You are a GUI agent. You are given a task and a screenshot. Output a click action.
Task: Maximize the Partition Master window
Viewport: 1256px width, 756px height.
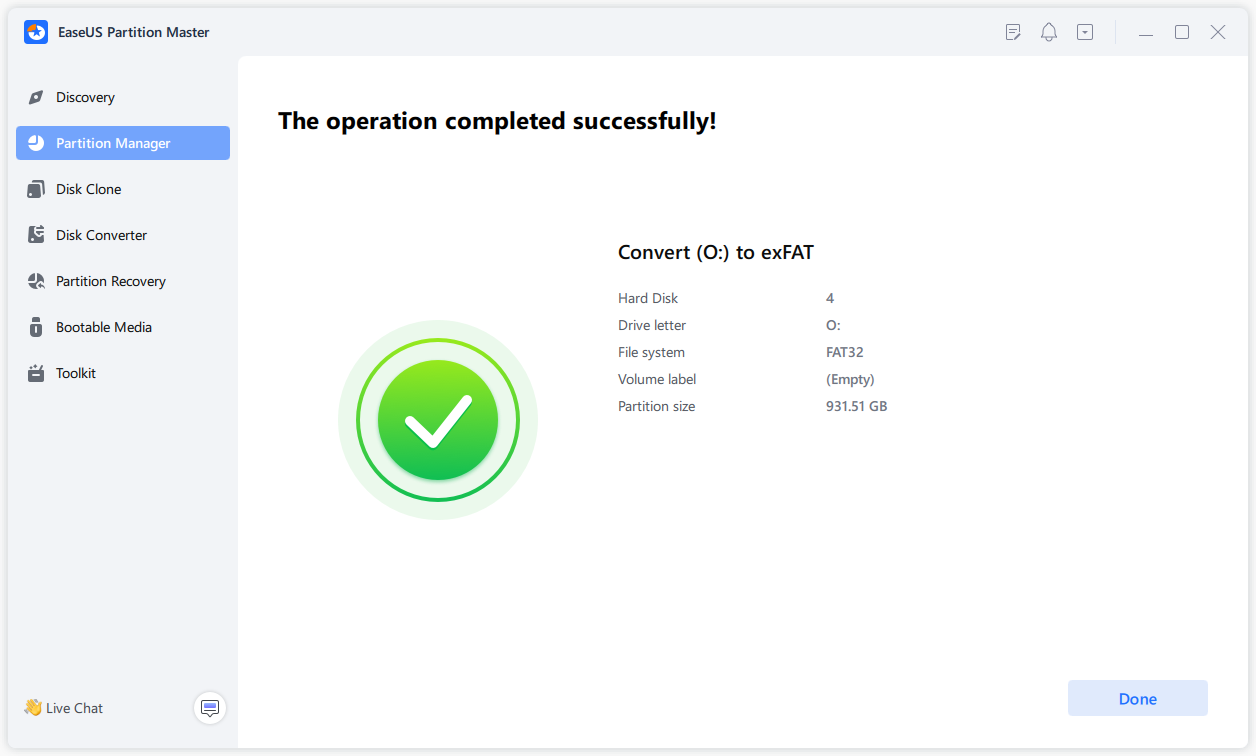pyautogui.click(x=1182, y=32)
